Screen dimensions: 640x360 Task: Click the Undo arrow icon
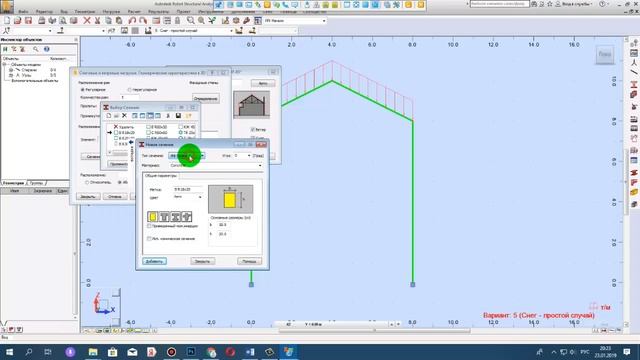tap(132, 20)
